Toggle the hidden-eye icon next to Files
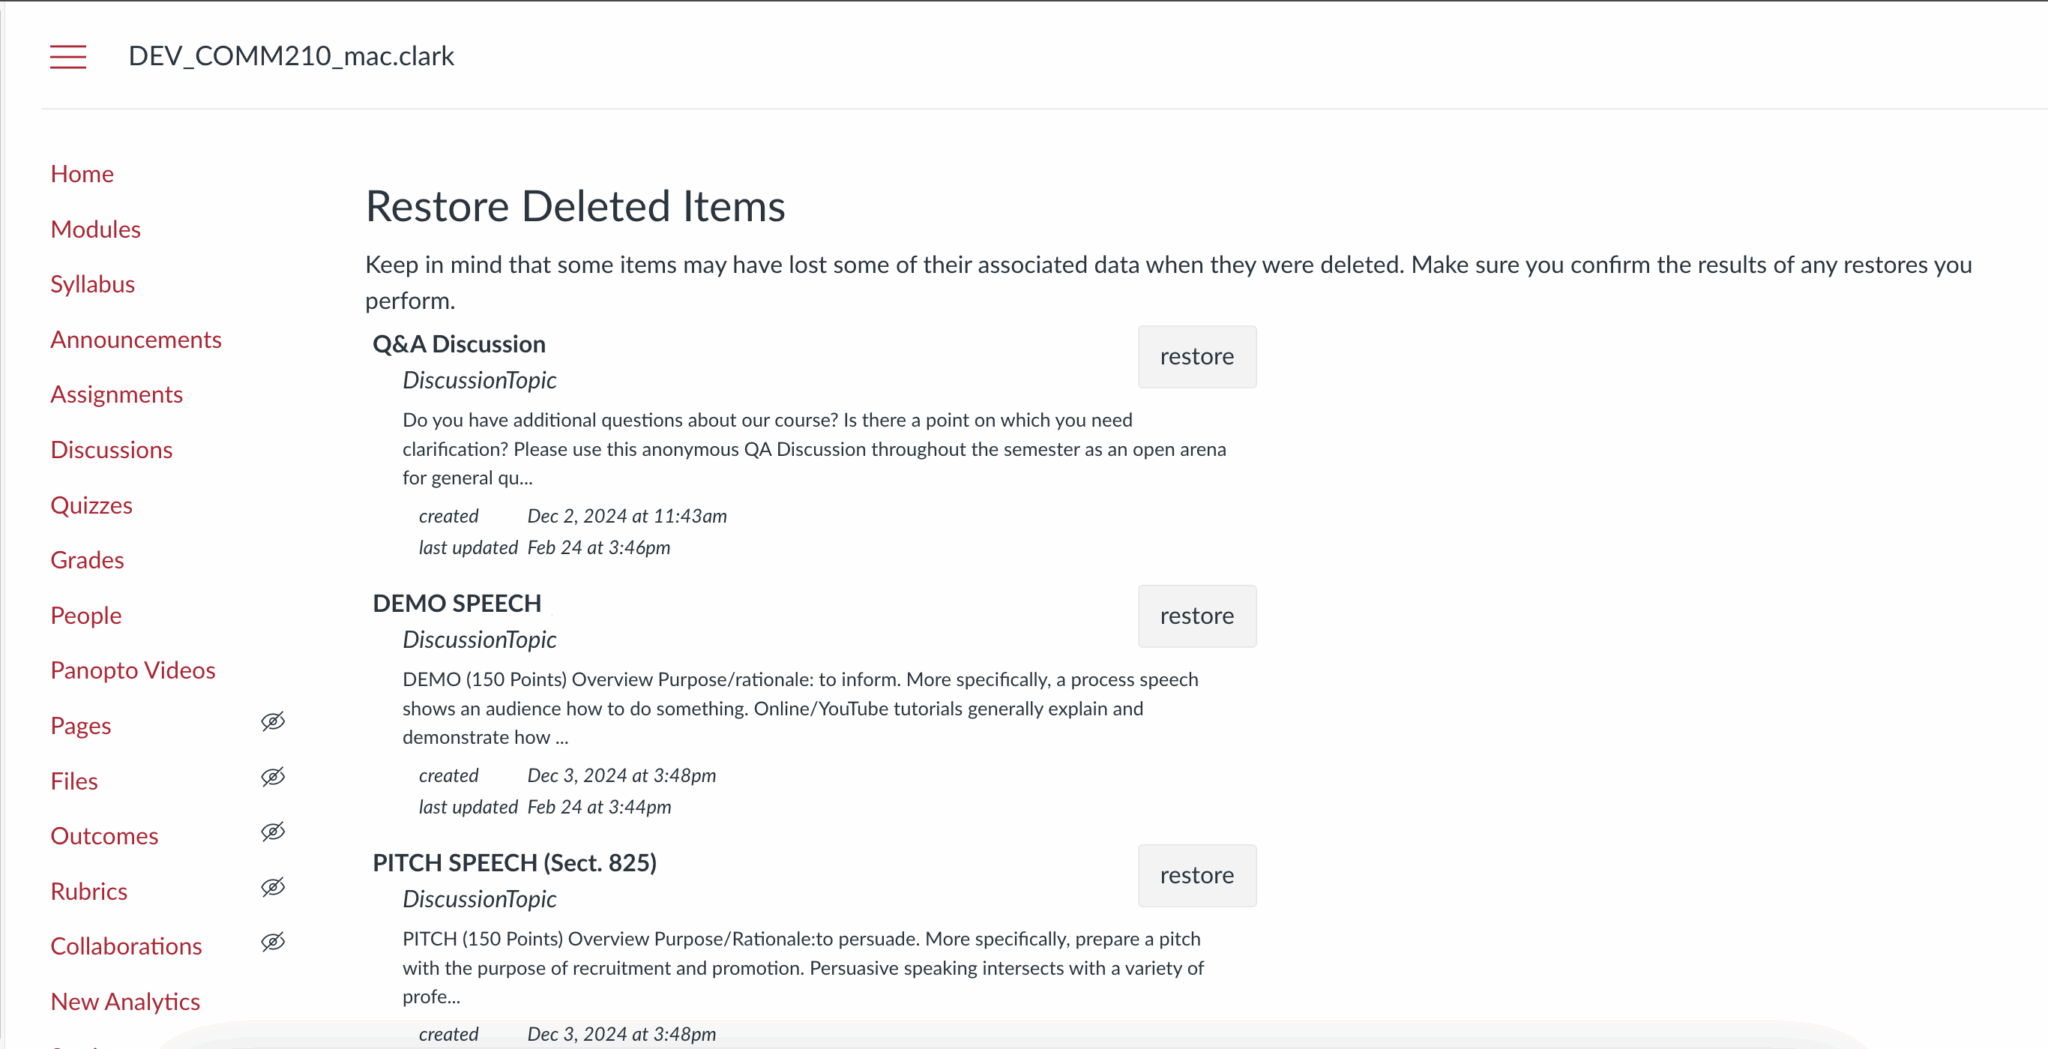This screenshot has height=1049, width=2048. click(272, 777)
